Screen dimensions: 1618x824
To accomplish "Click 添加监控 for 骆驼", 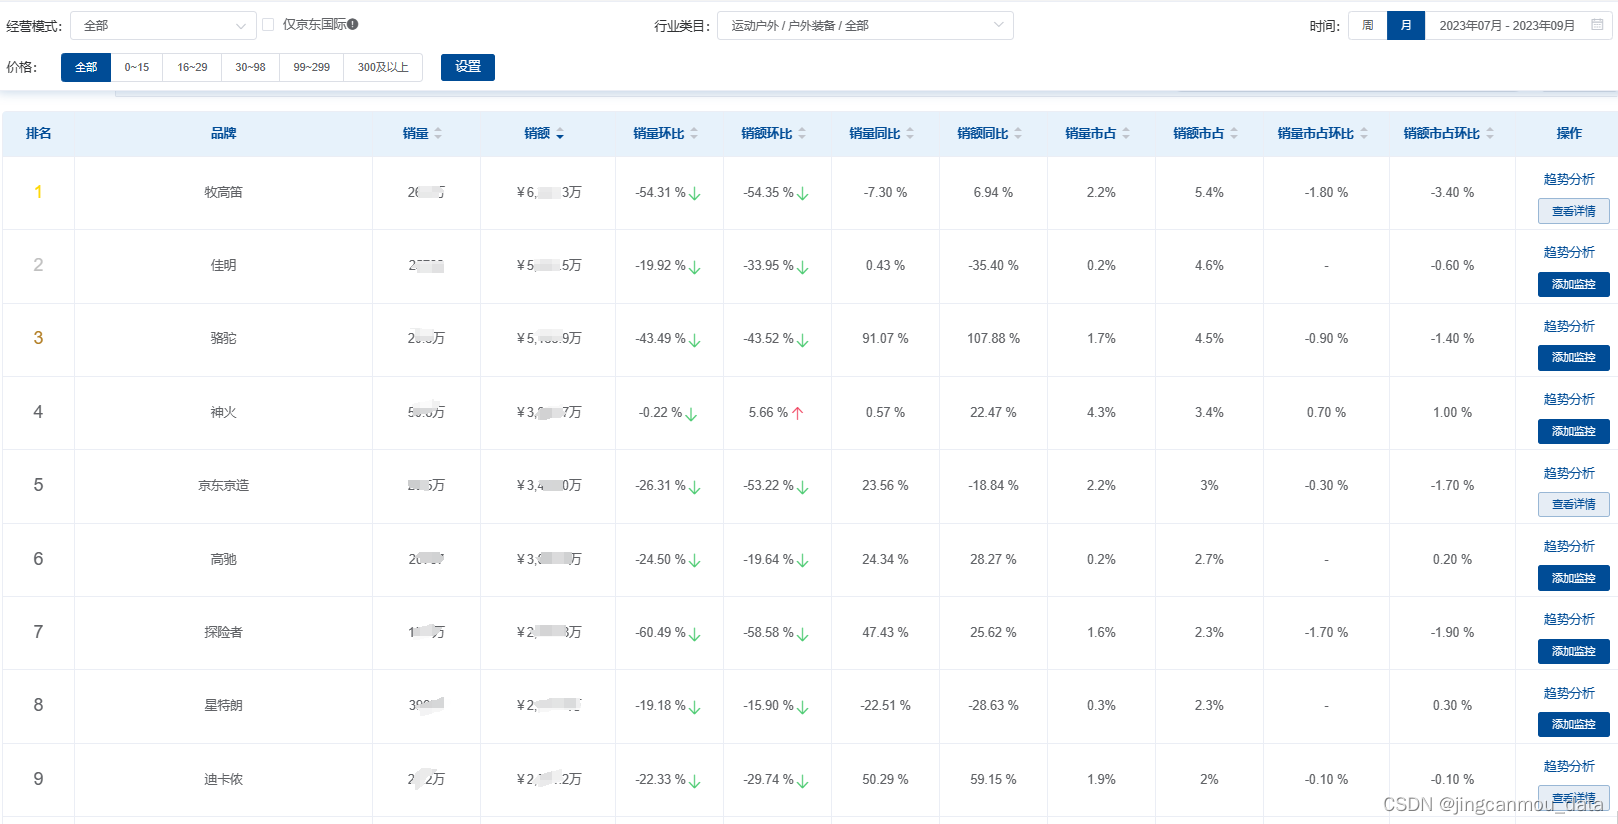I will click(1574, 357).
